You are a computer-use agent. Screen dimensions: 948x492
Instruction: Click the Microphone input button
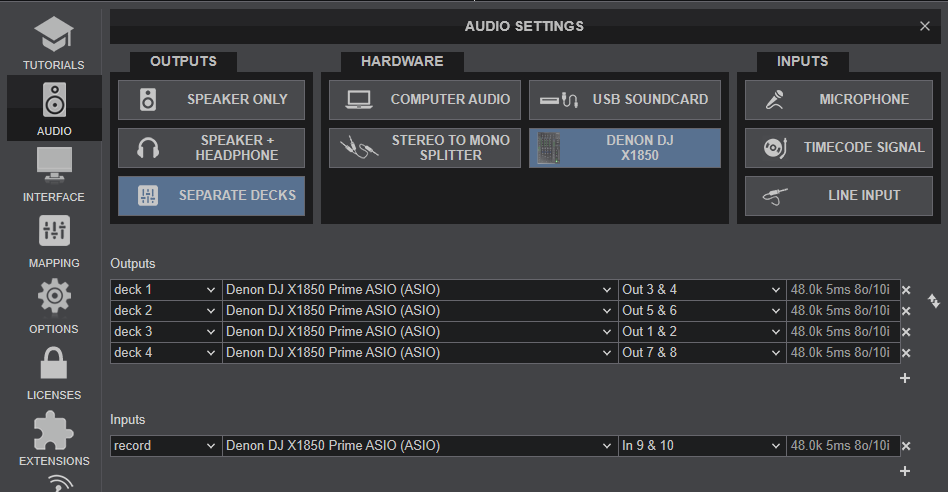pos(840,100)
